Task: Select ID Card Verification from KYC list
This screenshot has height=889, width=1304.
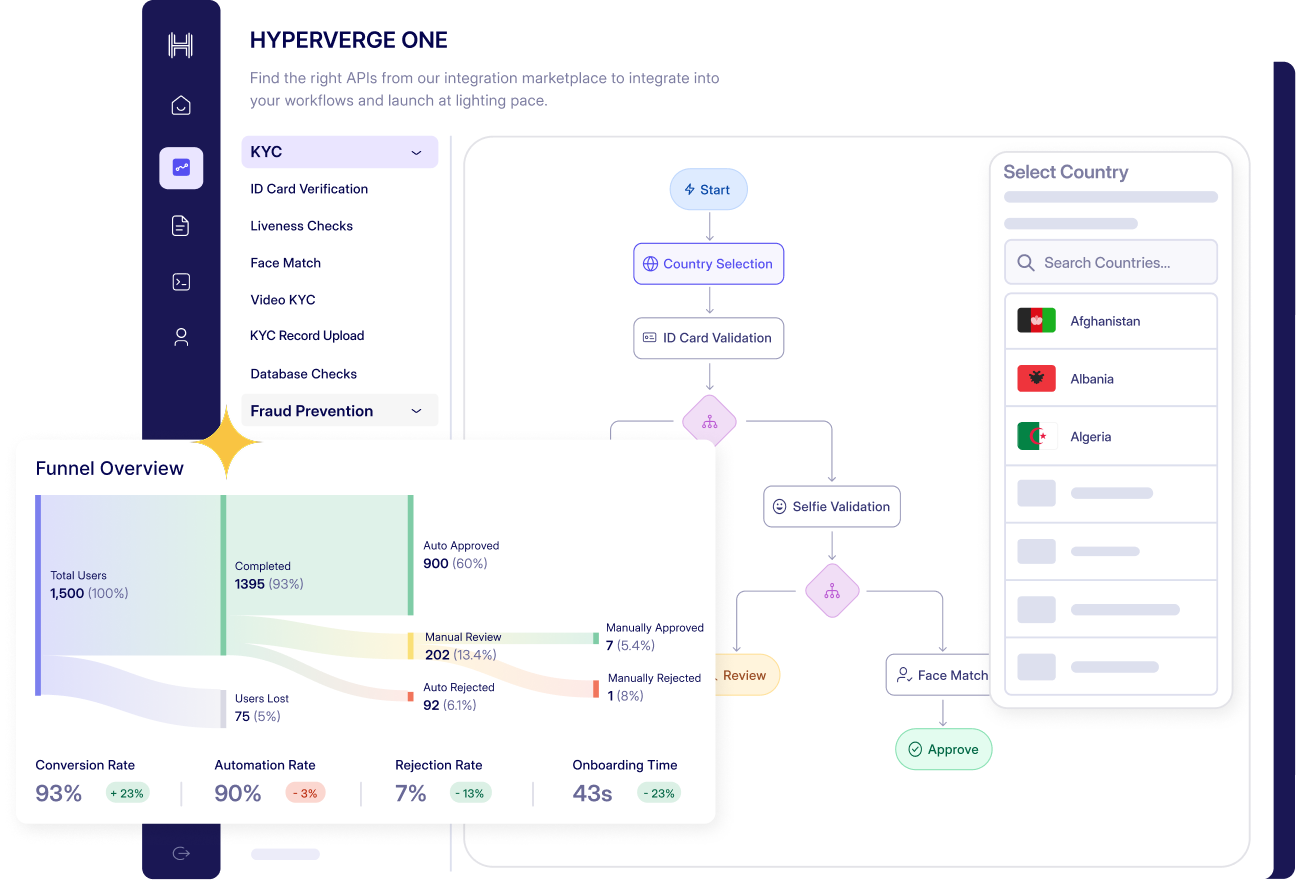Action: 309,189
